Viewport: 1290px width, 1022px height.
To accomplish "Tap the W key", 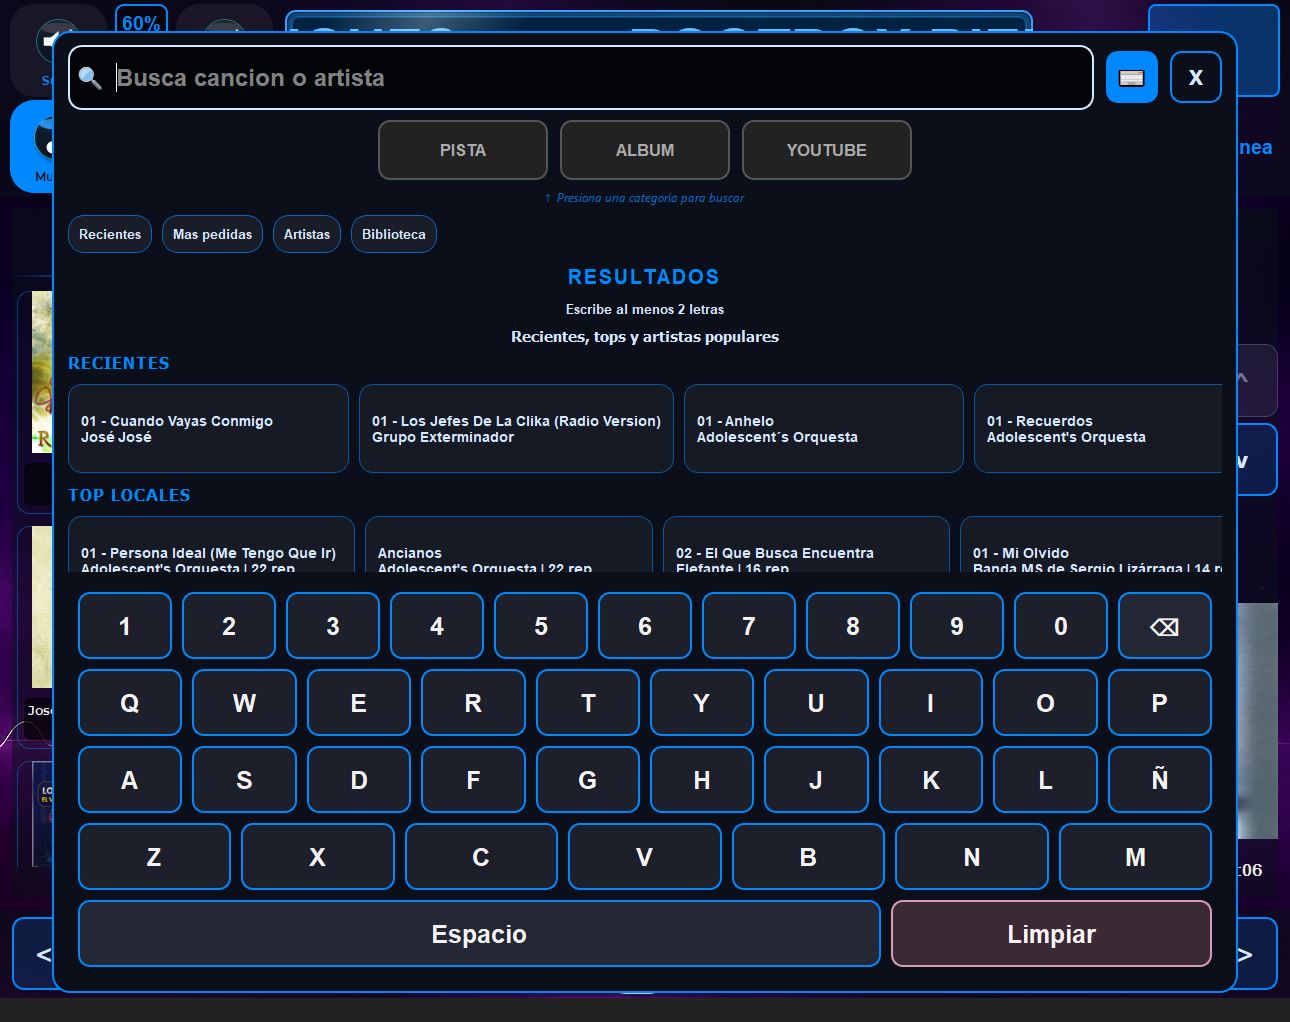I will [244, 703].
